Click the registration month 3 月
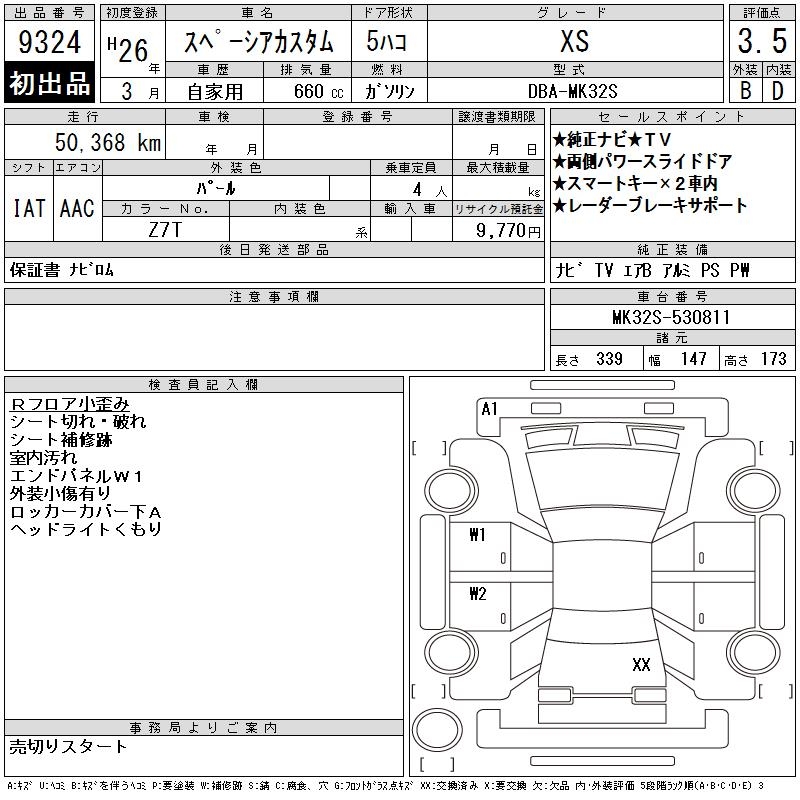The image size is (800, 800). tap(140, 92)
